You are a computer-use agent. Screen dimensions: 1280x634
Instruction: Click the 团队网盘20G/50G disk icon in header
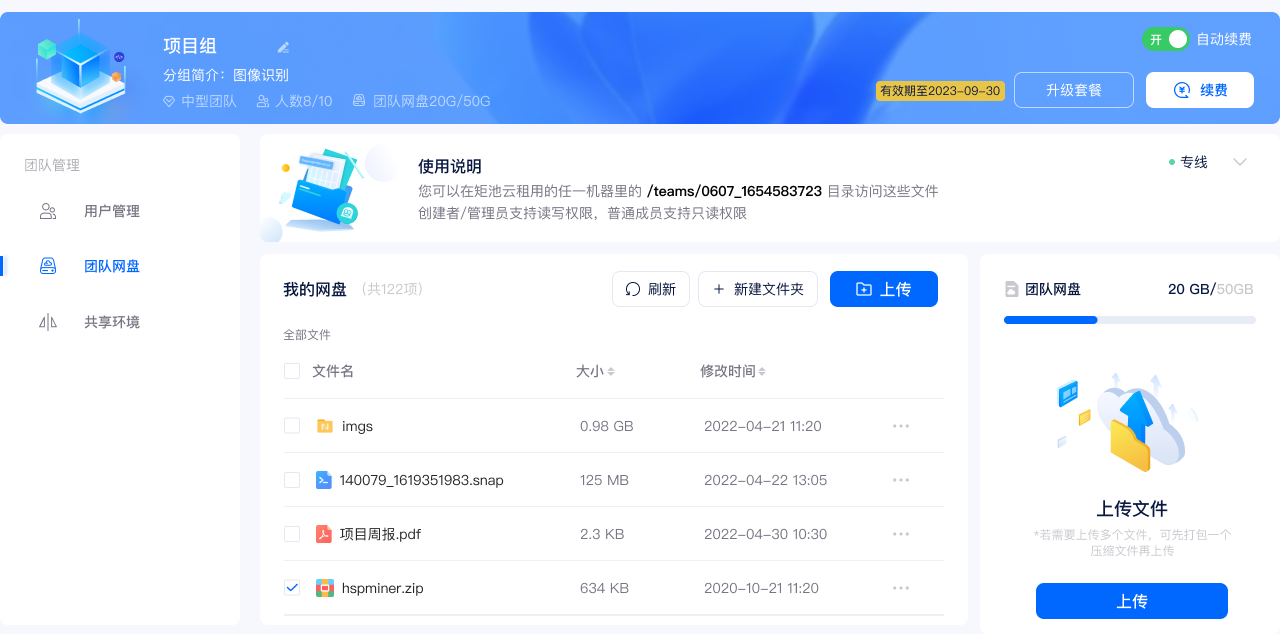[359, 101]
